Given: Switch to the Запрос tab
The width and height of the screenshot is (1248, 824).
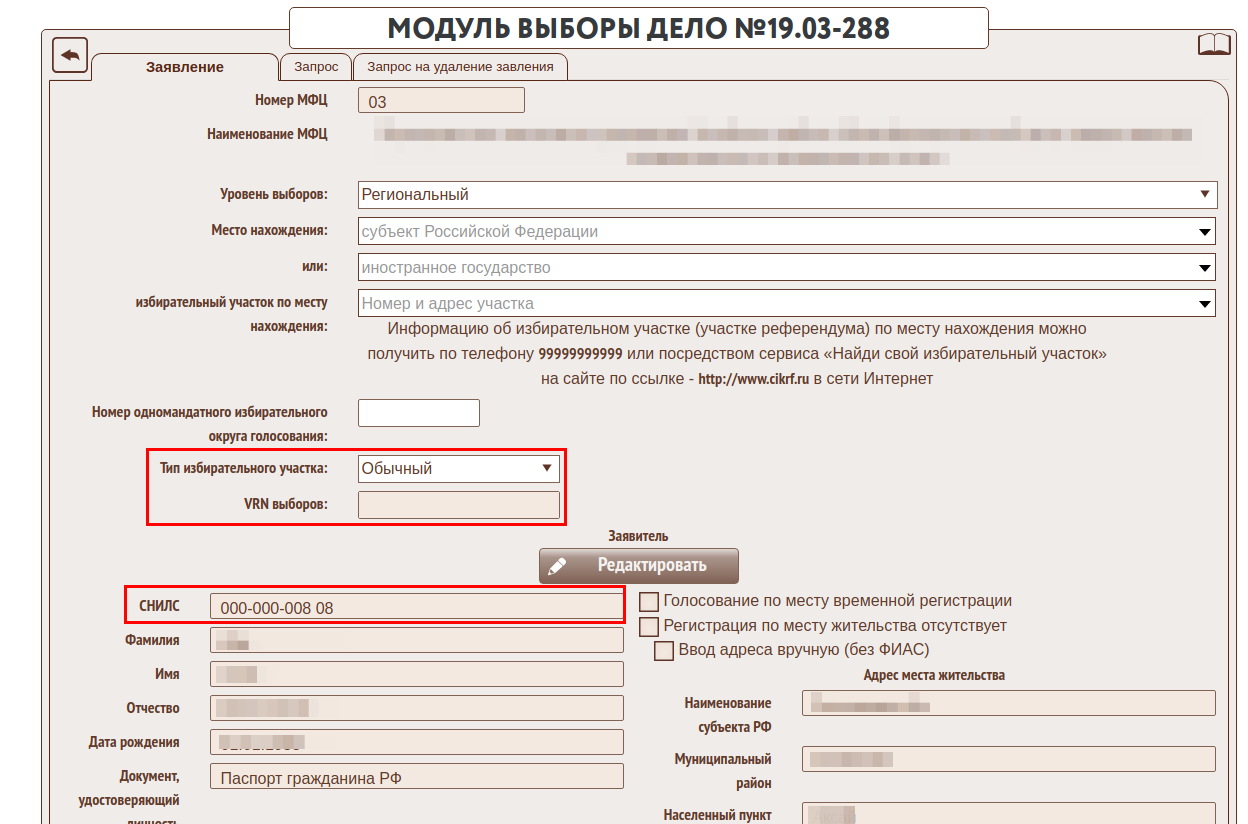Looking at the screenshot, I should click(x=316, y=67).
